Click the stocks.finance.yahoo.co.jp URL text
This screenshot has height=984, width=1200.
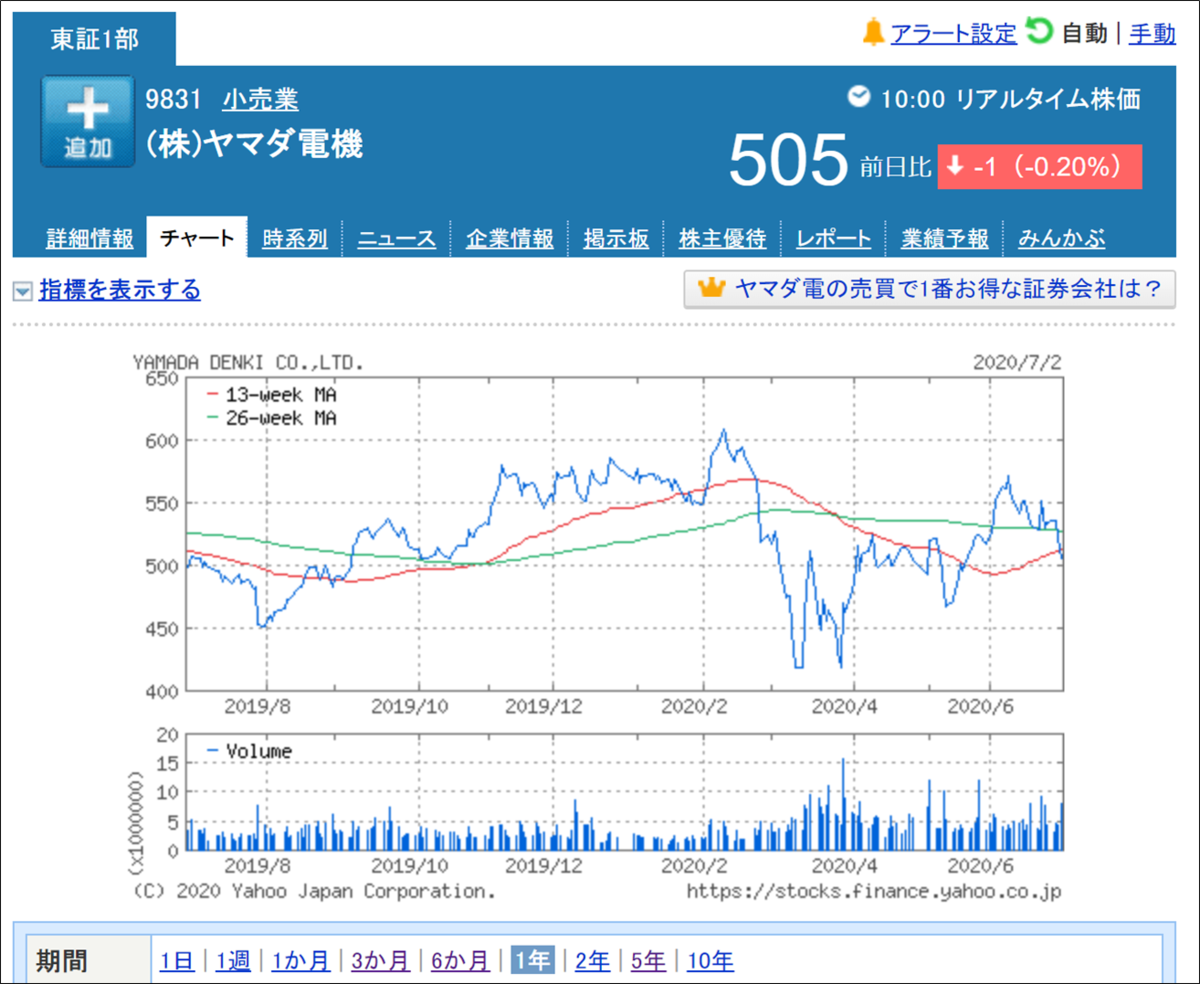874,889
